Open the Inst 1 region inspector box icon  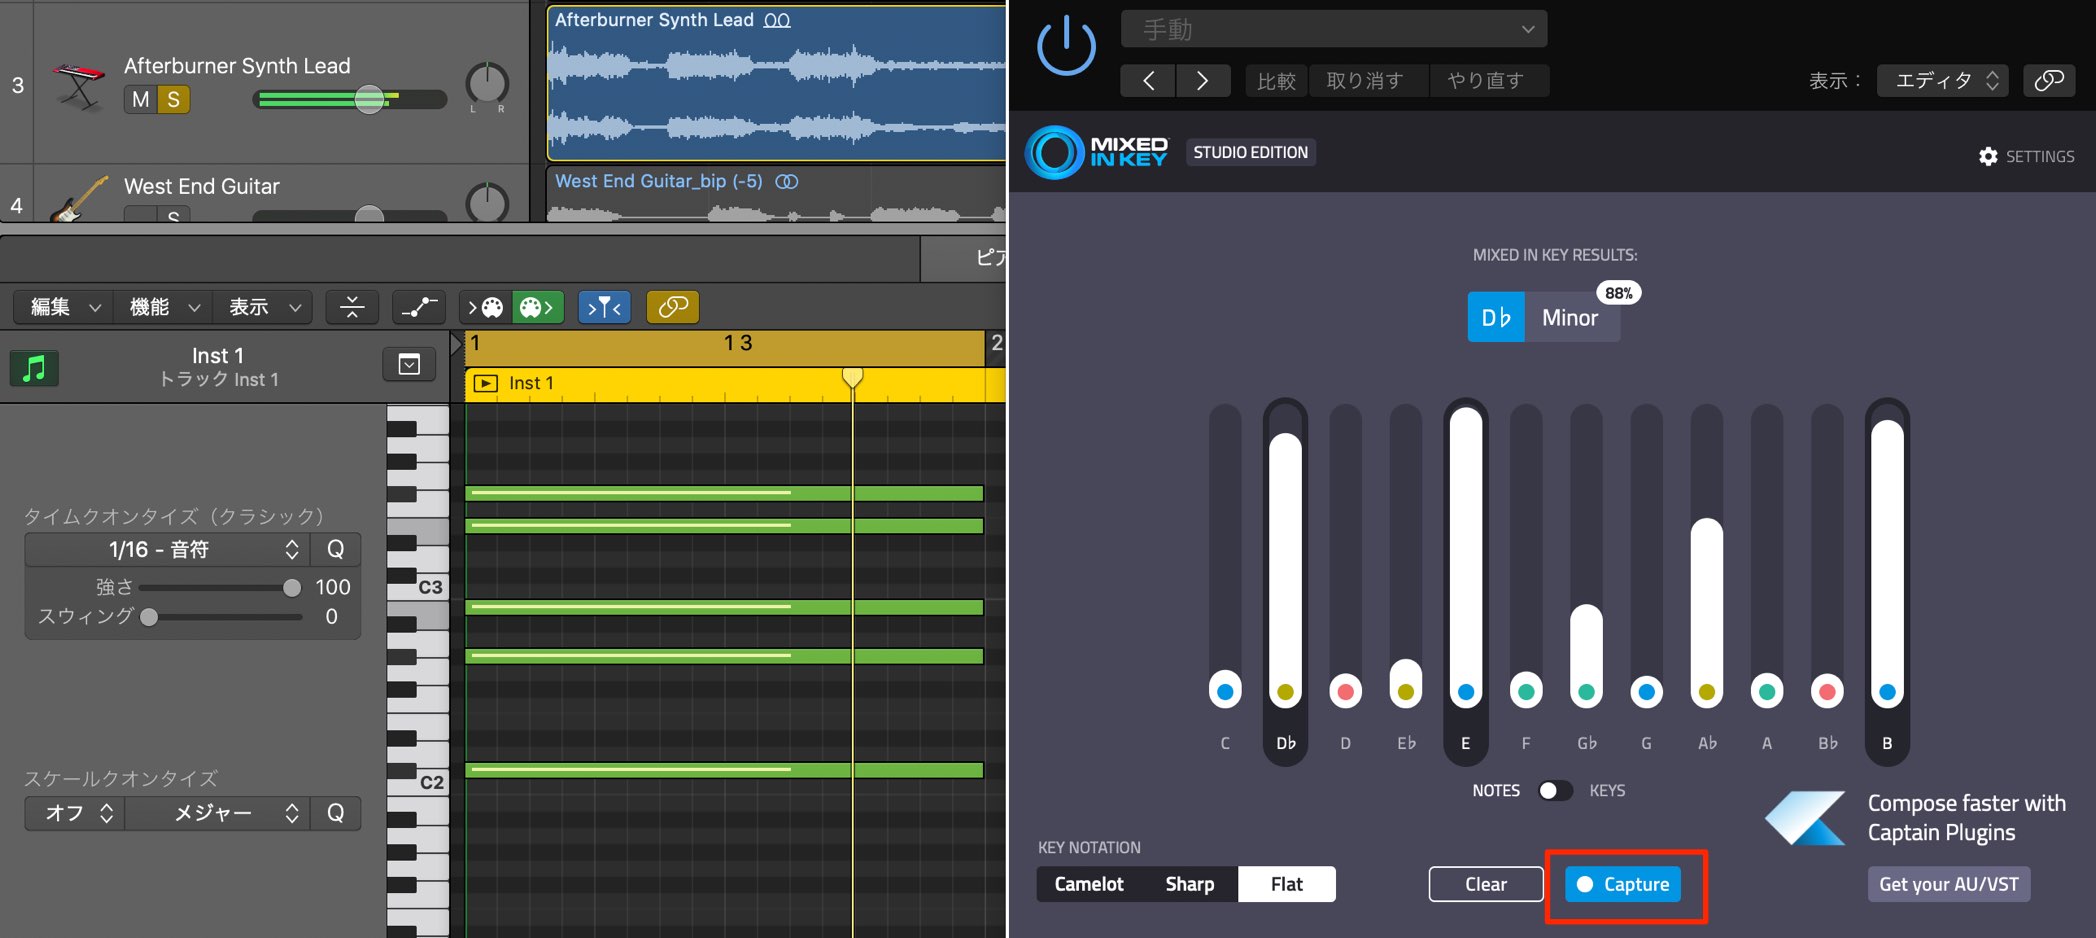pos(409,365)
